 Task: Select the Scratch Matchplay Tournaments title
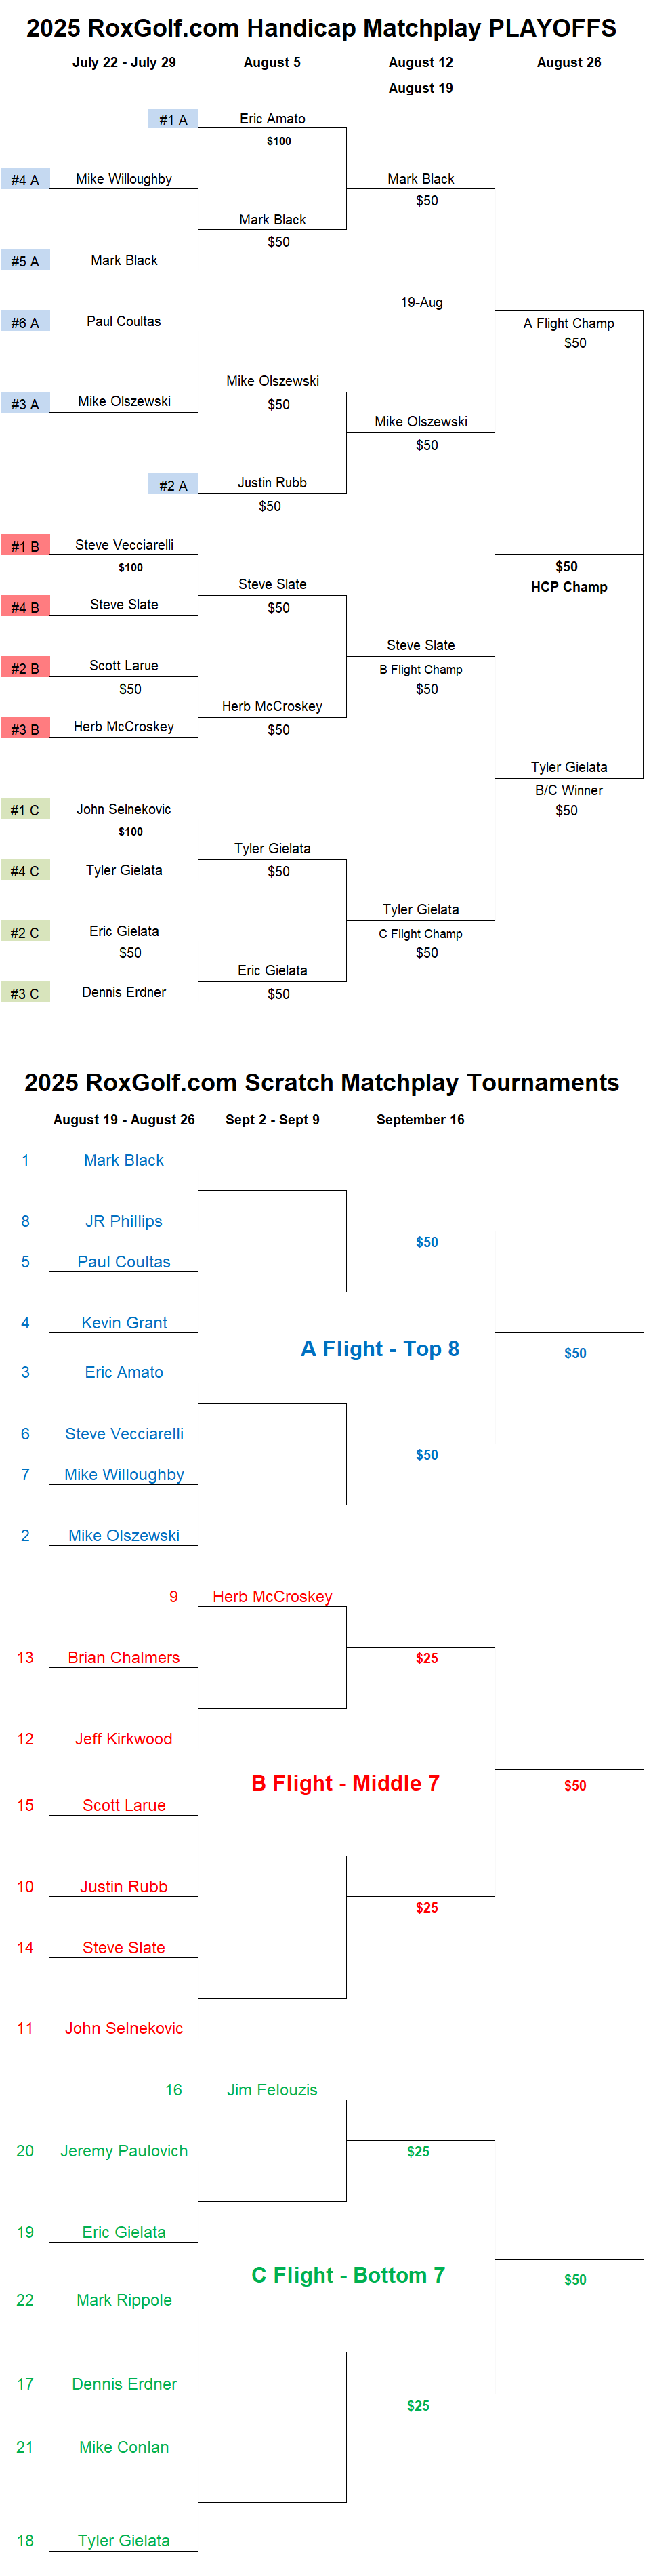321,1083
